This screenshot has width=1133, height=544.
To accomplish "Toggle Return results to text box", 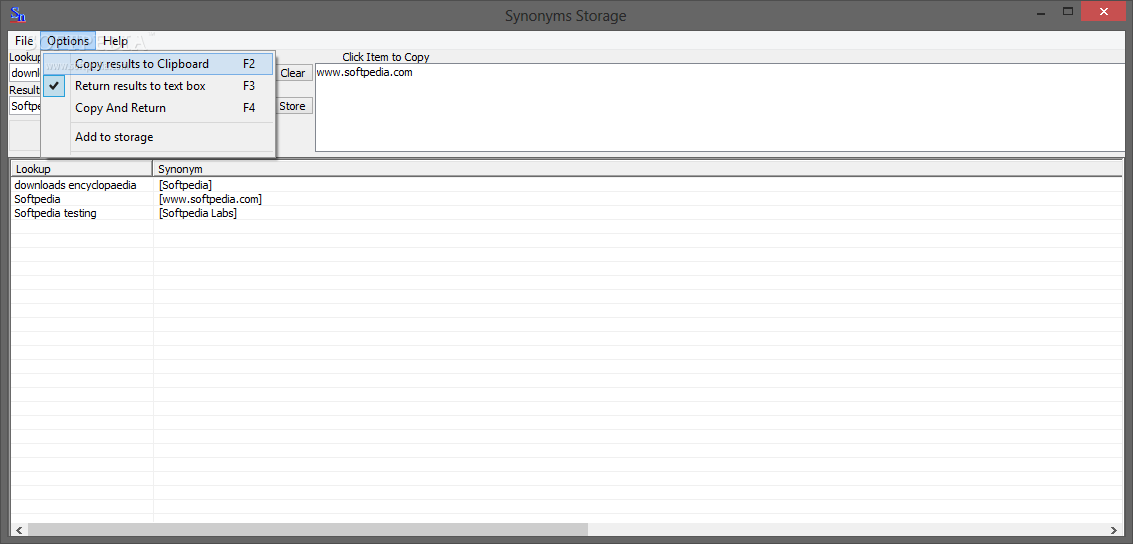I will click(x=158, y=86).
